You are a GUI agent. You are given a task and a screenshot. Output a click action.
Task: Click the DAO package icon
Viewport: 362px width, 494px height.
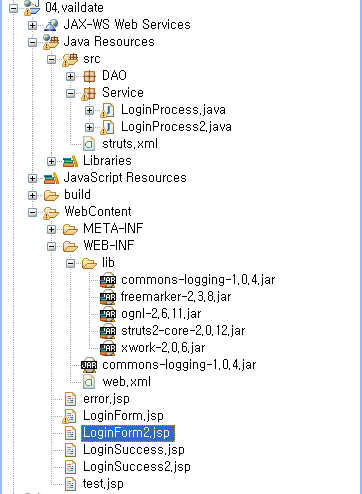[89, 76]
